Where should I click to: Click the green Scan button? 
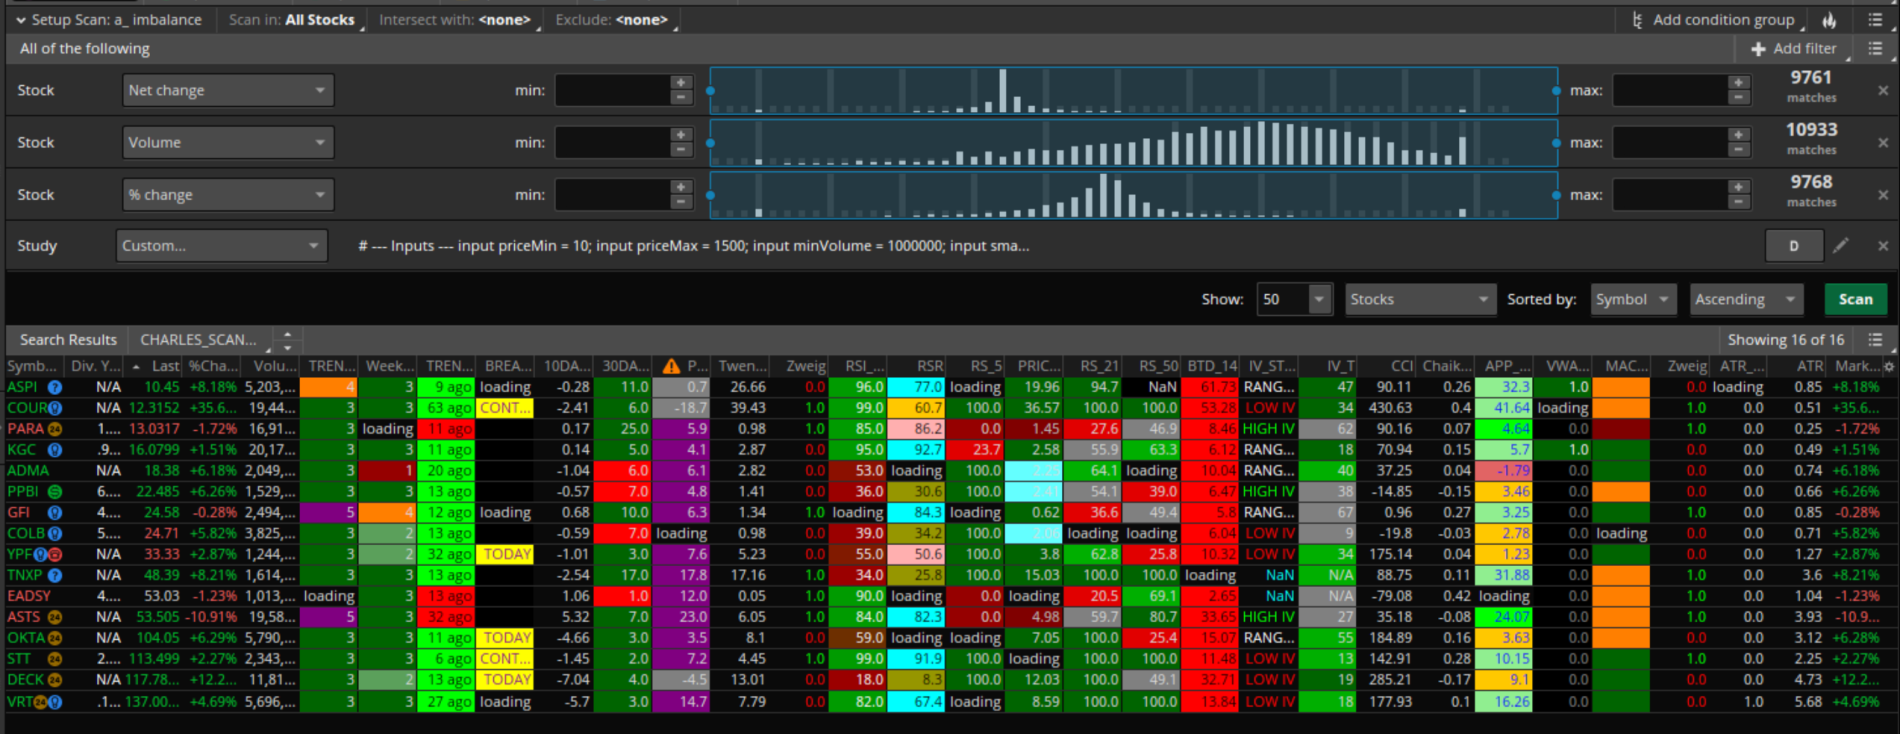click(x=1855, y=299)
